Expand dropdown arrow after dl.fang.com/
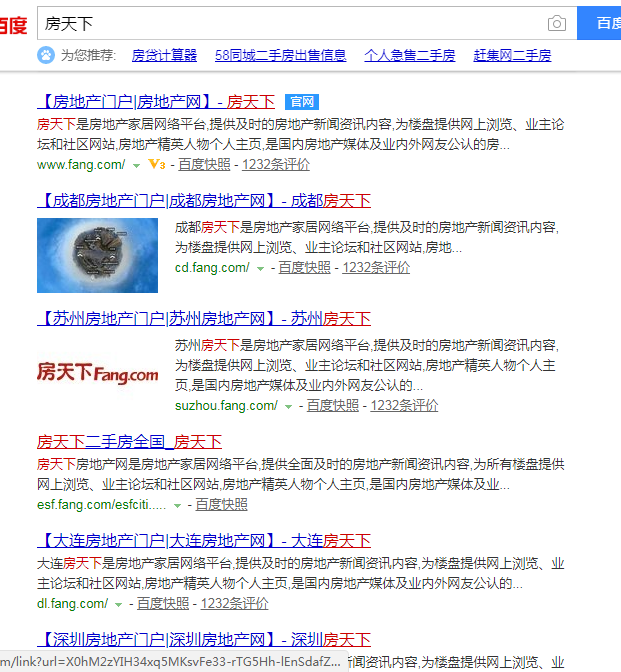621x672 pixels. pos(118,605)
